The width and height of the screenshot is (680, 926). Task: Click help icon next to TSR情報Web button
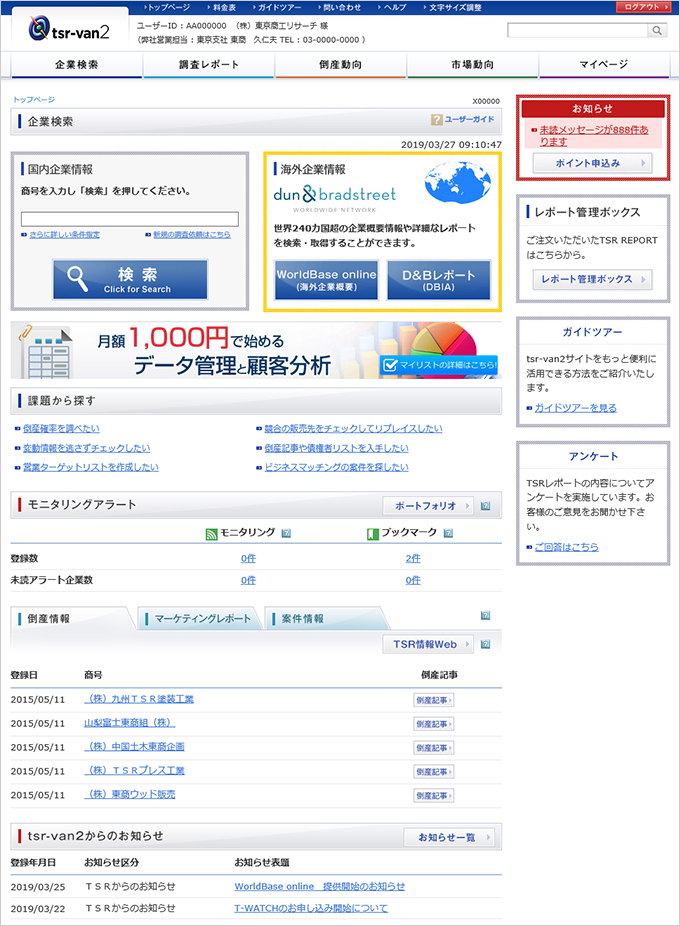click(486, 645)
